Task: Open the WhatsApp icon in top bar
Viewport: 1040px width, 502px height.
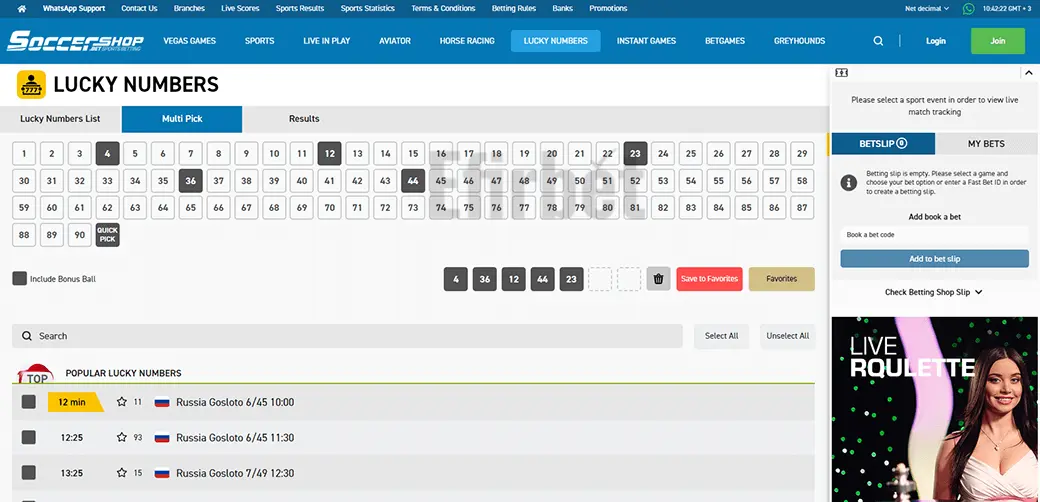Action: tap(969, 9)
